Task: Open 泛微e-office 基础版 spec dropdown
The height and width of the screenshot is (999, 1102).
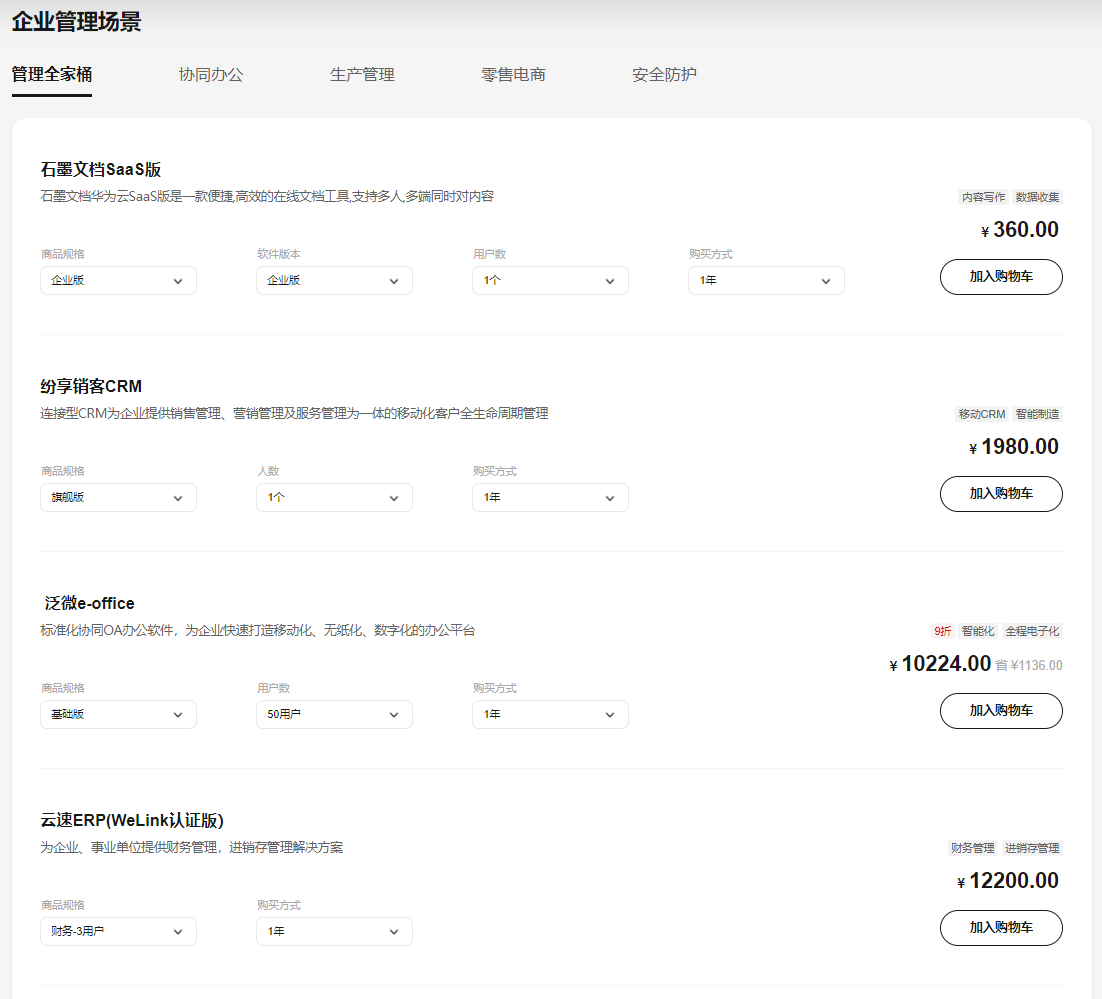Action: click(x=118, y=714)
